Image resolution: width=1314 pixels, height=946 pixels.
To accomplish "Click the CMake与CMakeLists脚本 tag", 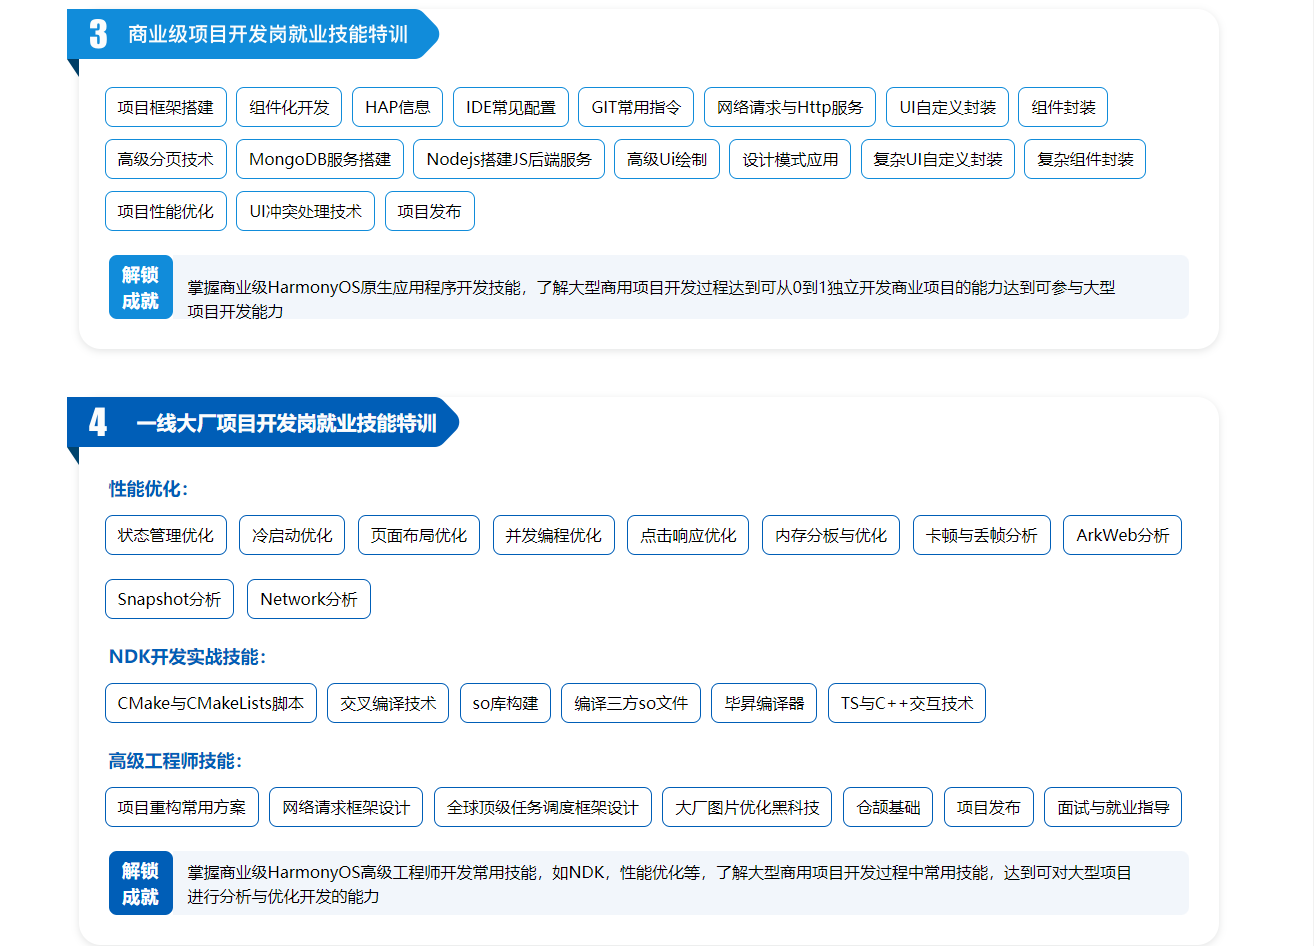I will tap(210, 703).
